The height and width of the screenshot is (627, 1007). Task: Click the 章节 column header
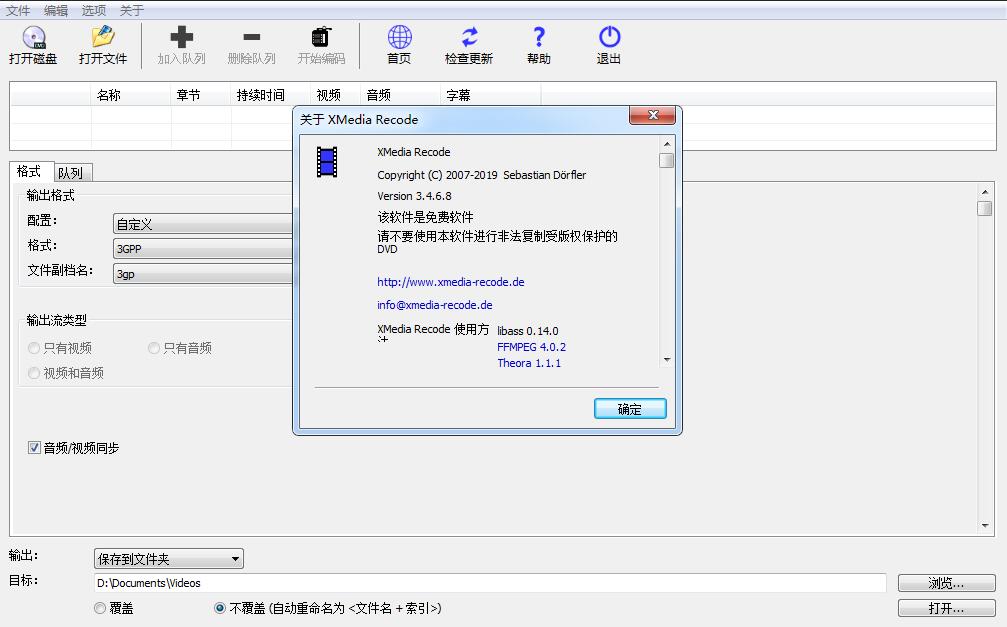(x=201, y=95)
